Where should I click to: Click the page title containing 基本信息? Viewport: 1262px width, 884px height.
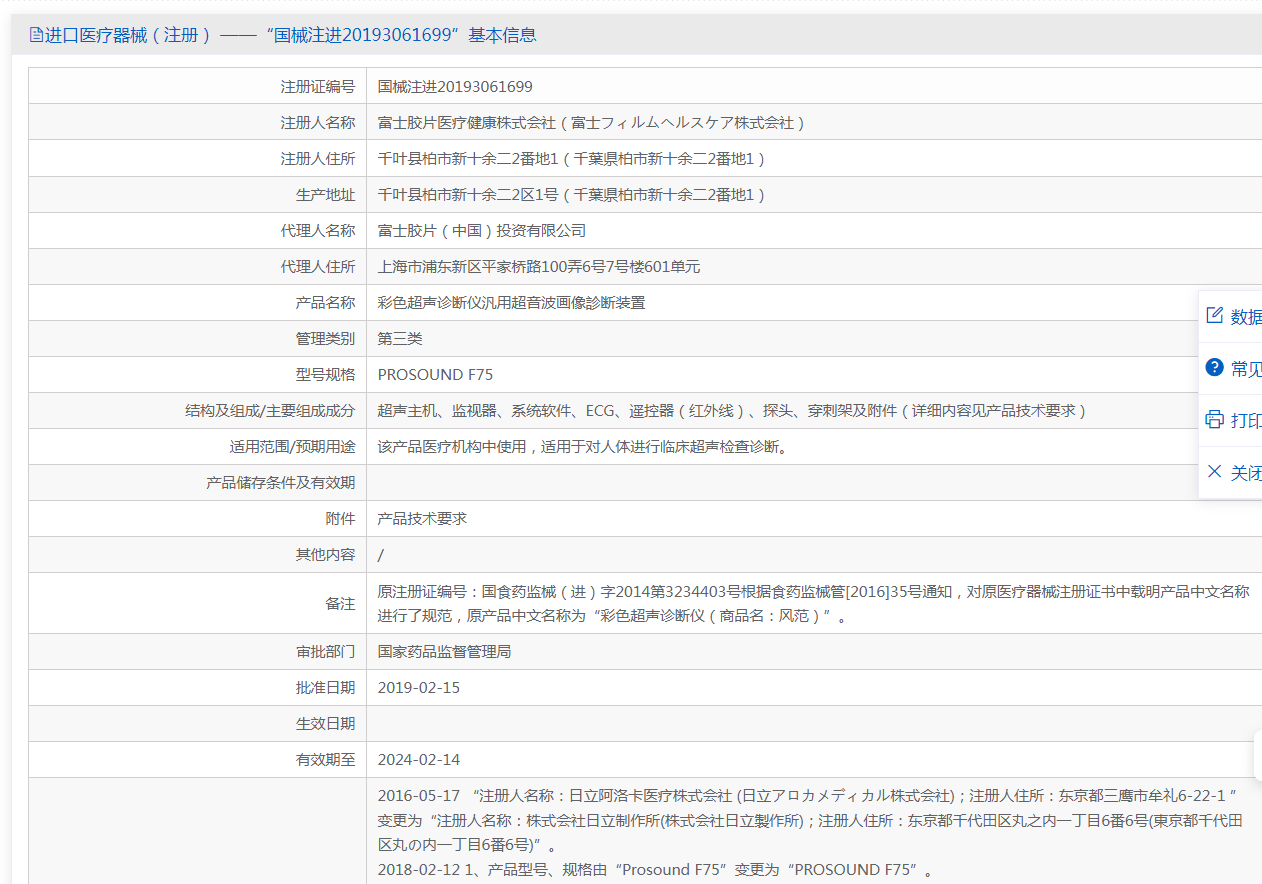(290, 35)
